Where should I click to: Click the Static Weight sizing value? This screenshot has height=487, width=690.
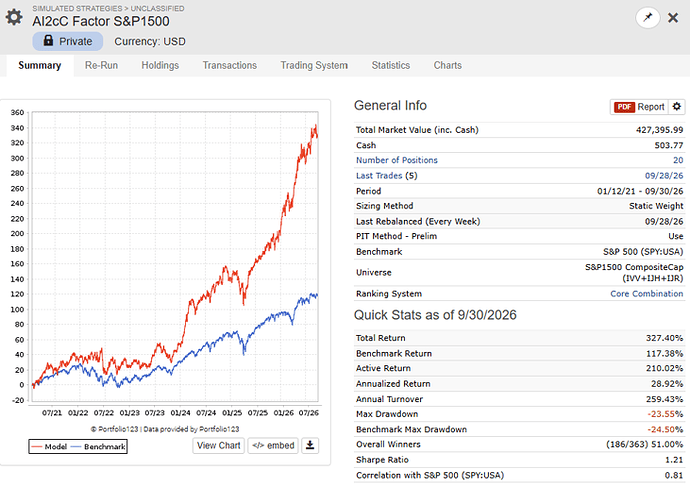[656, 206]
